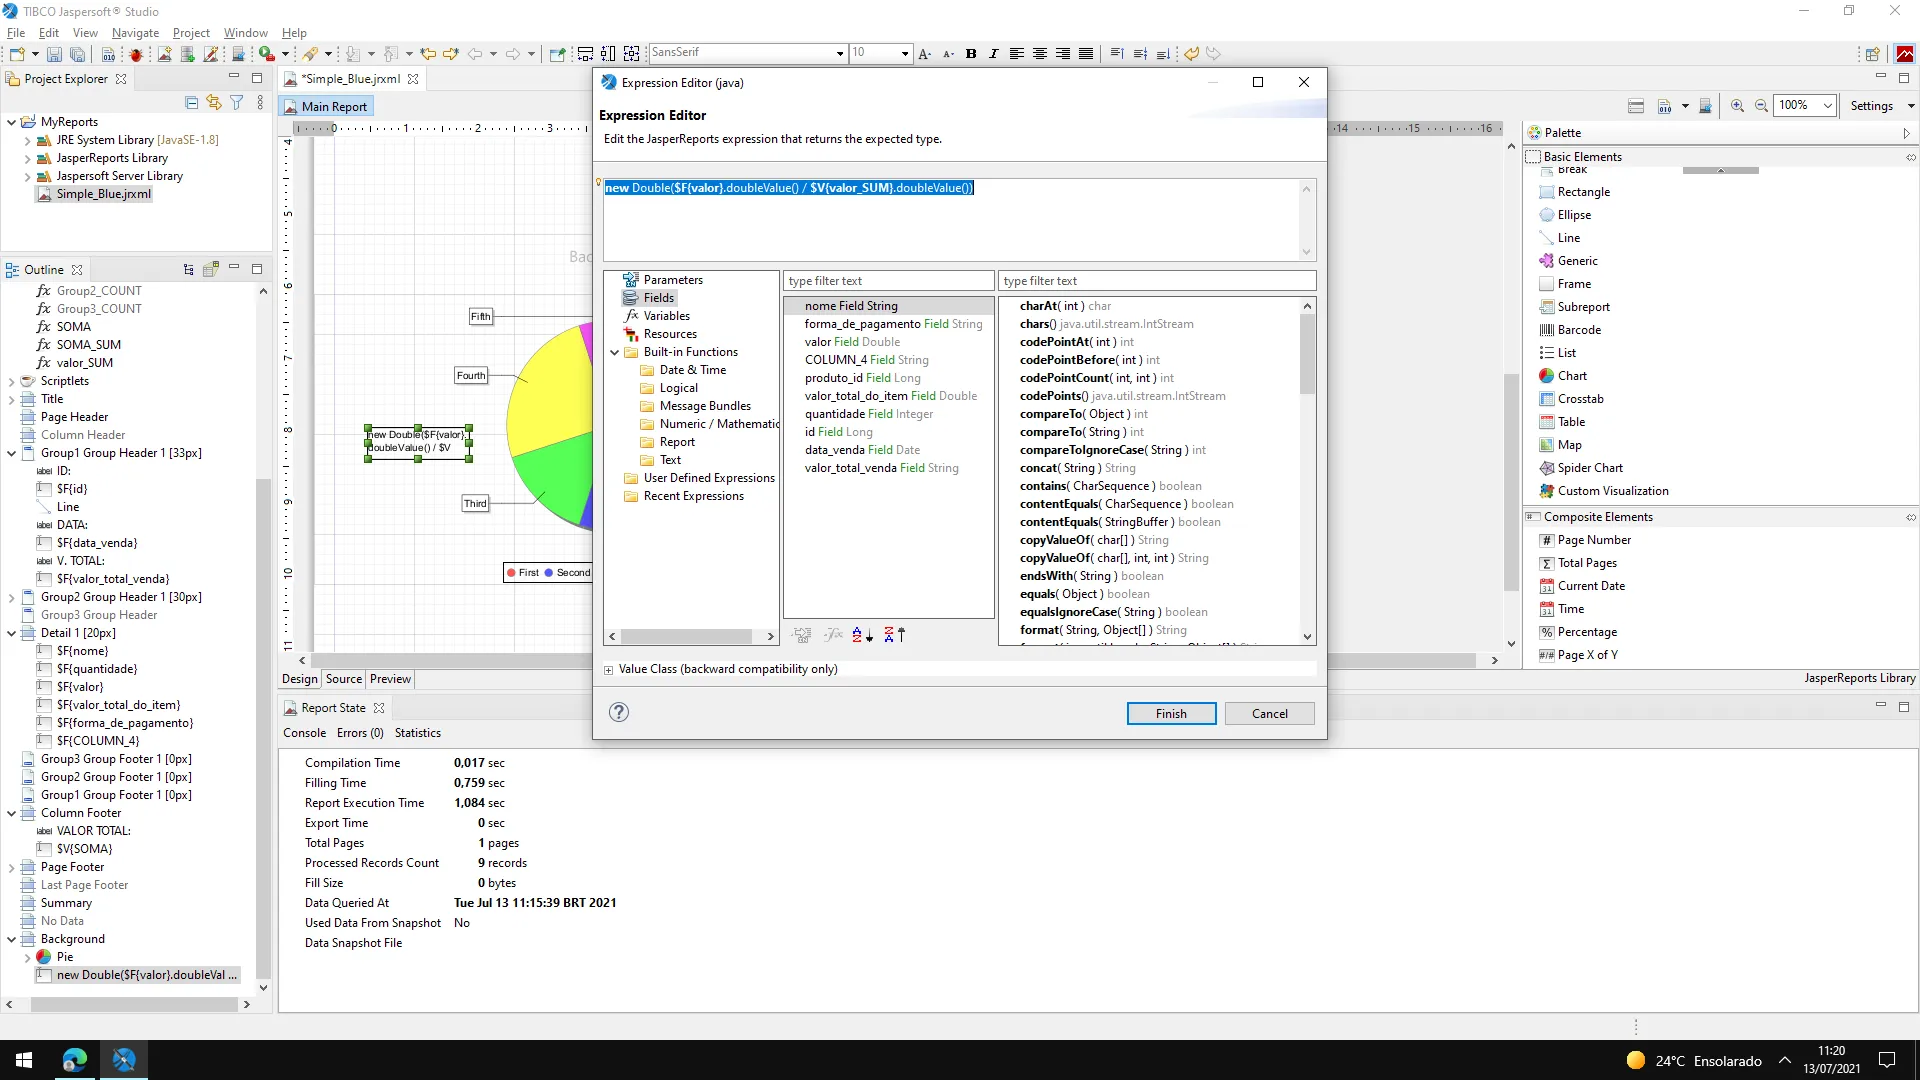The width and height of the screenshot is (1920, 1080).
Task: Click the category tree horizontal scrollbar
Action: tap(686, 636)
